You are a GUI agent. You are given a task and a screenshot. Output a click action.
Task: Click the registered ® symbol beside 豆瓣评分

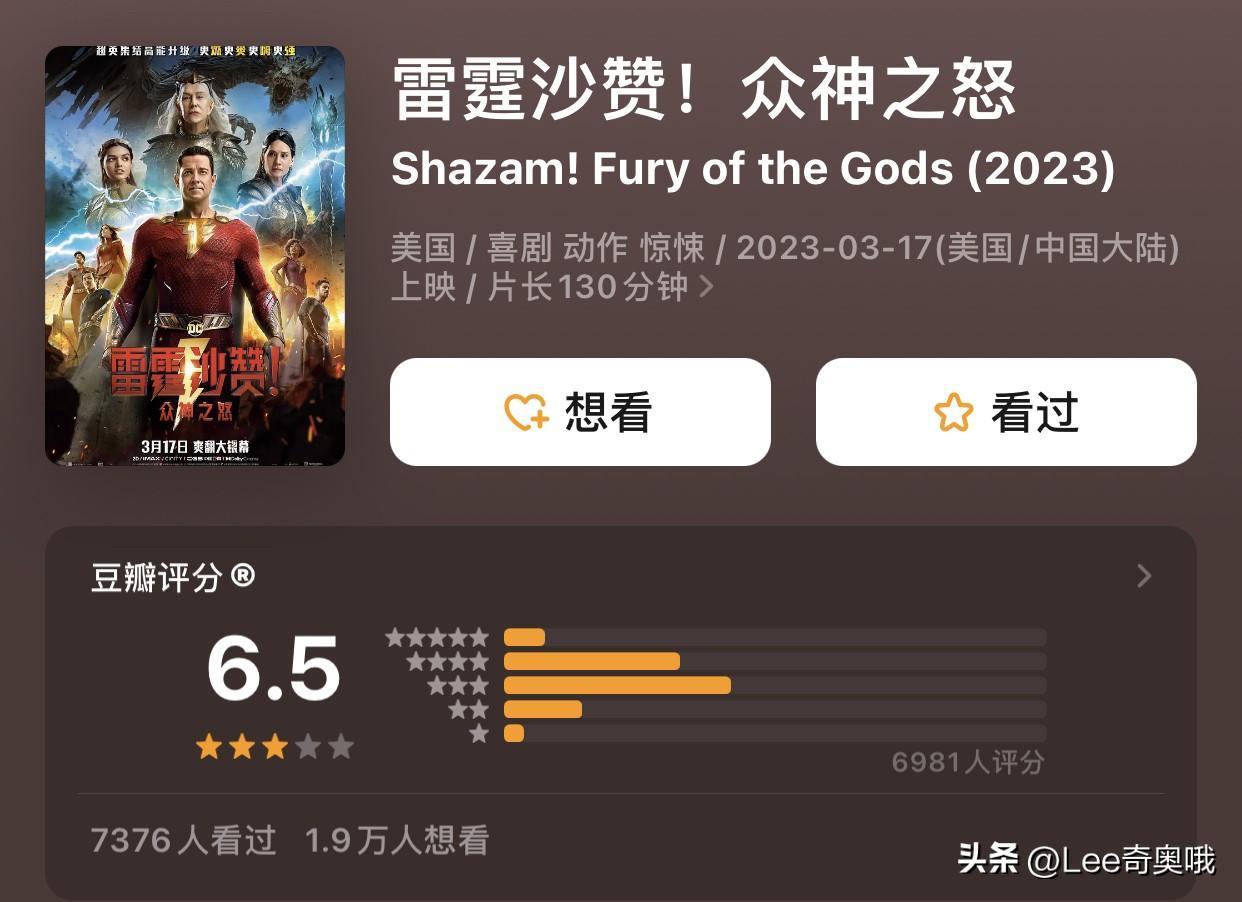click(x=243, y=575)
